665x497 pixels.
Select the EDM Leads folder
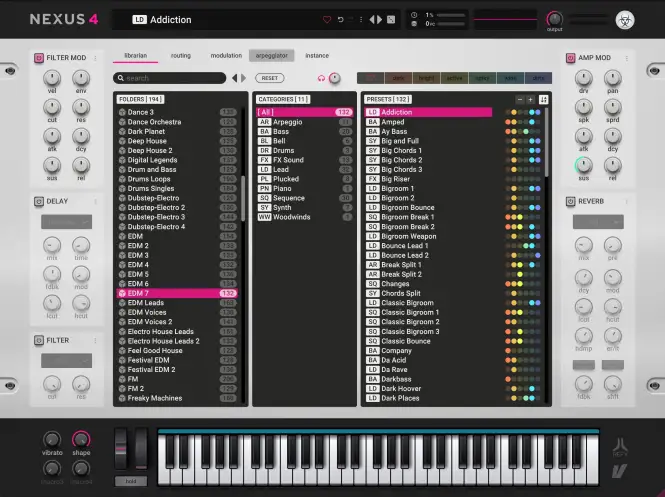[177, 303]
